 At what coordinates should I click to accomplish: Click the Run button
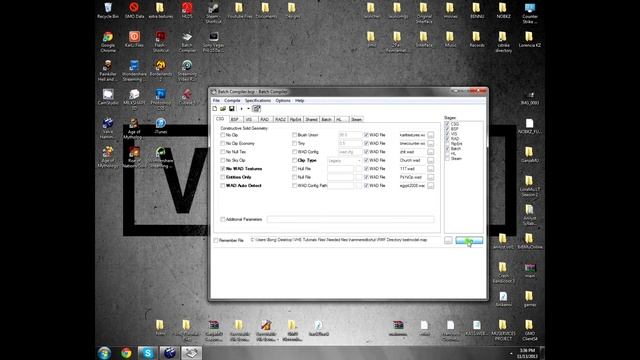tap(469, 240)
